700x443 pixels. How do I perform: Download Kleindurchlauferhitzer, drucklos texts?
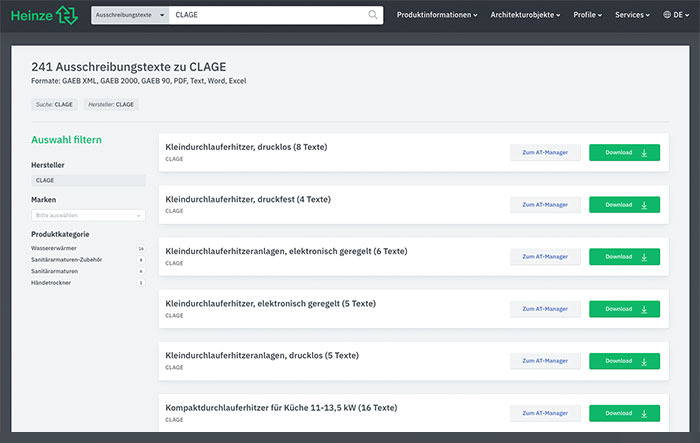(x=624, y=153)
